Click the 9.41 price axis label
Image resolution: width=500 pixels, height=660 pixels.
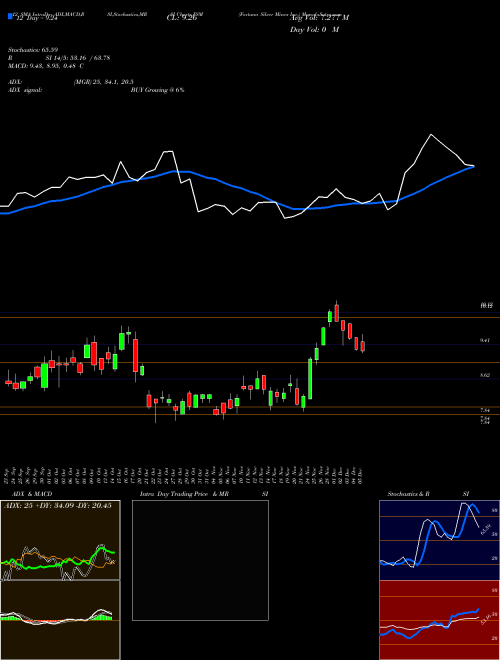tap(484, 340)
